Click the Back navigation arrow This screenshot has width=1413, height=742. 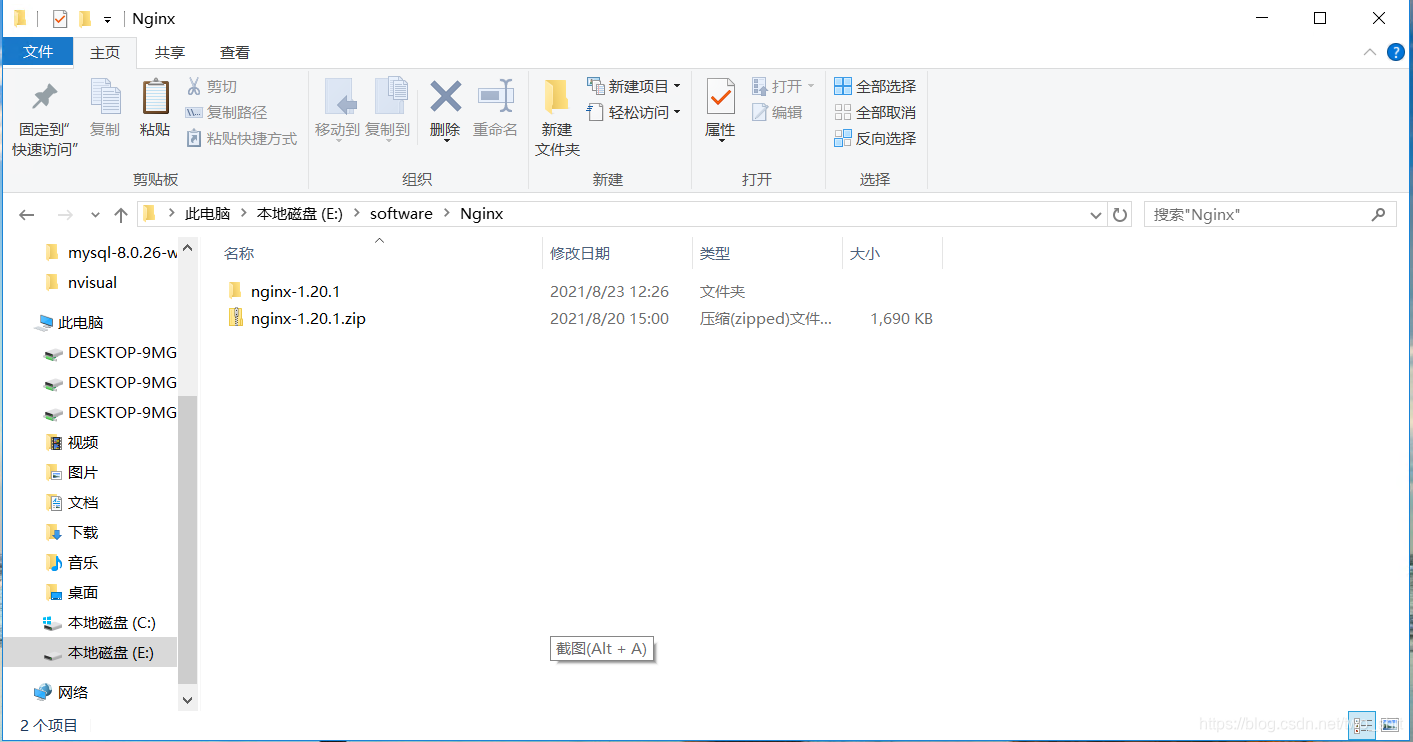[x=27, y=215]
